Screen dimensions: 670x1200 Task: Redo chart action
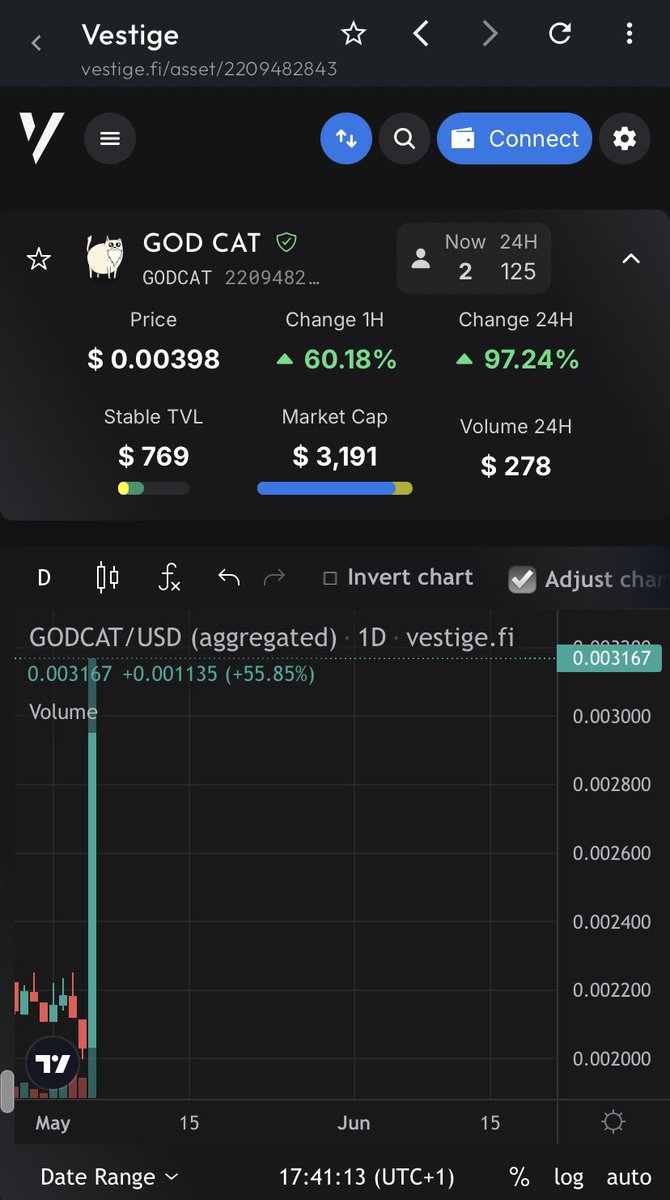[274, 577]
